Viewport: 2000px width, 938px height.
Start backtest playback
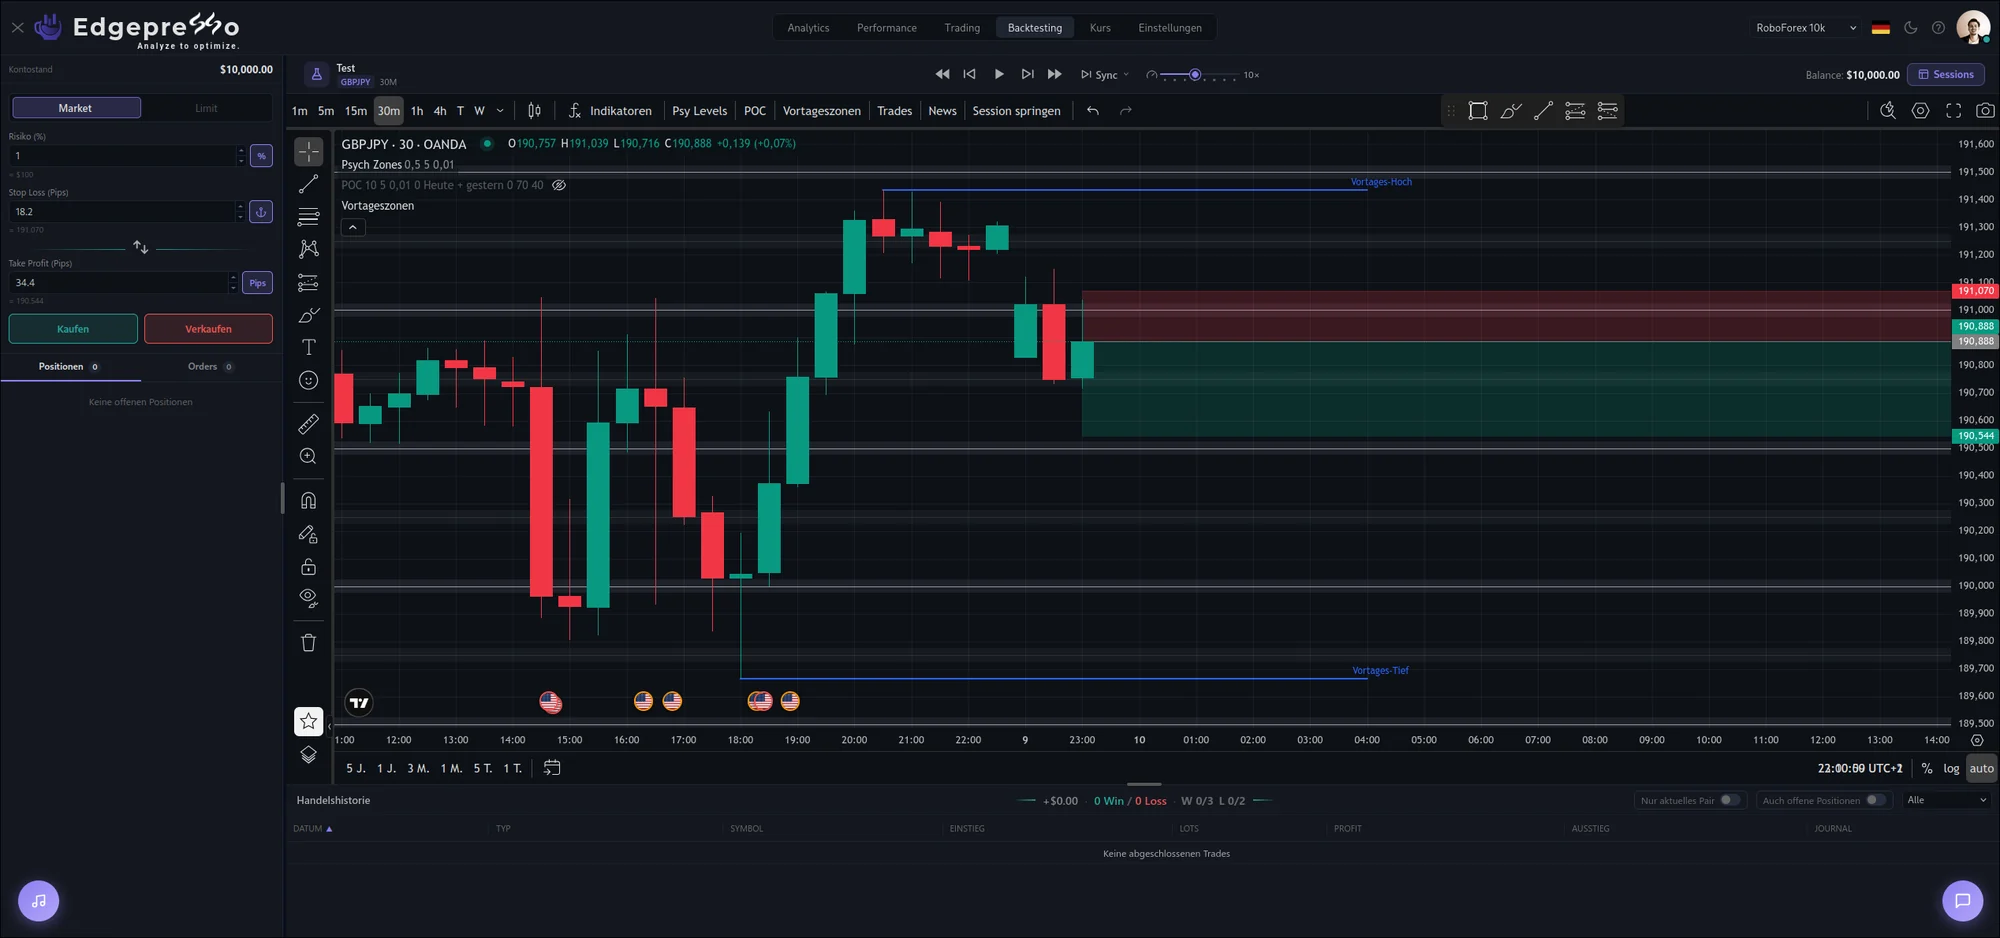[998, 74]
